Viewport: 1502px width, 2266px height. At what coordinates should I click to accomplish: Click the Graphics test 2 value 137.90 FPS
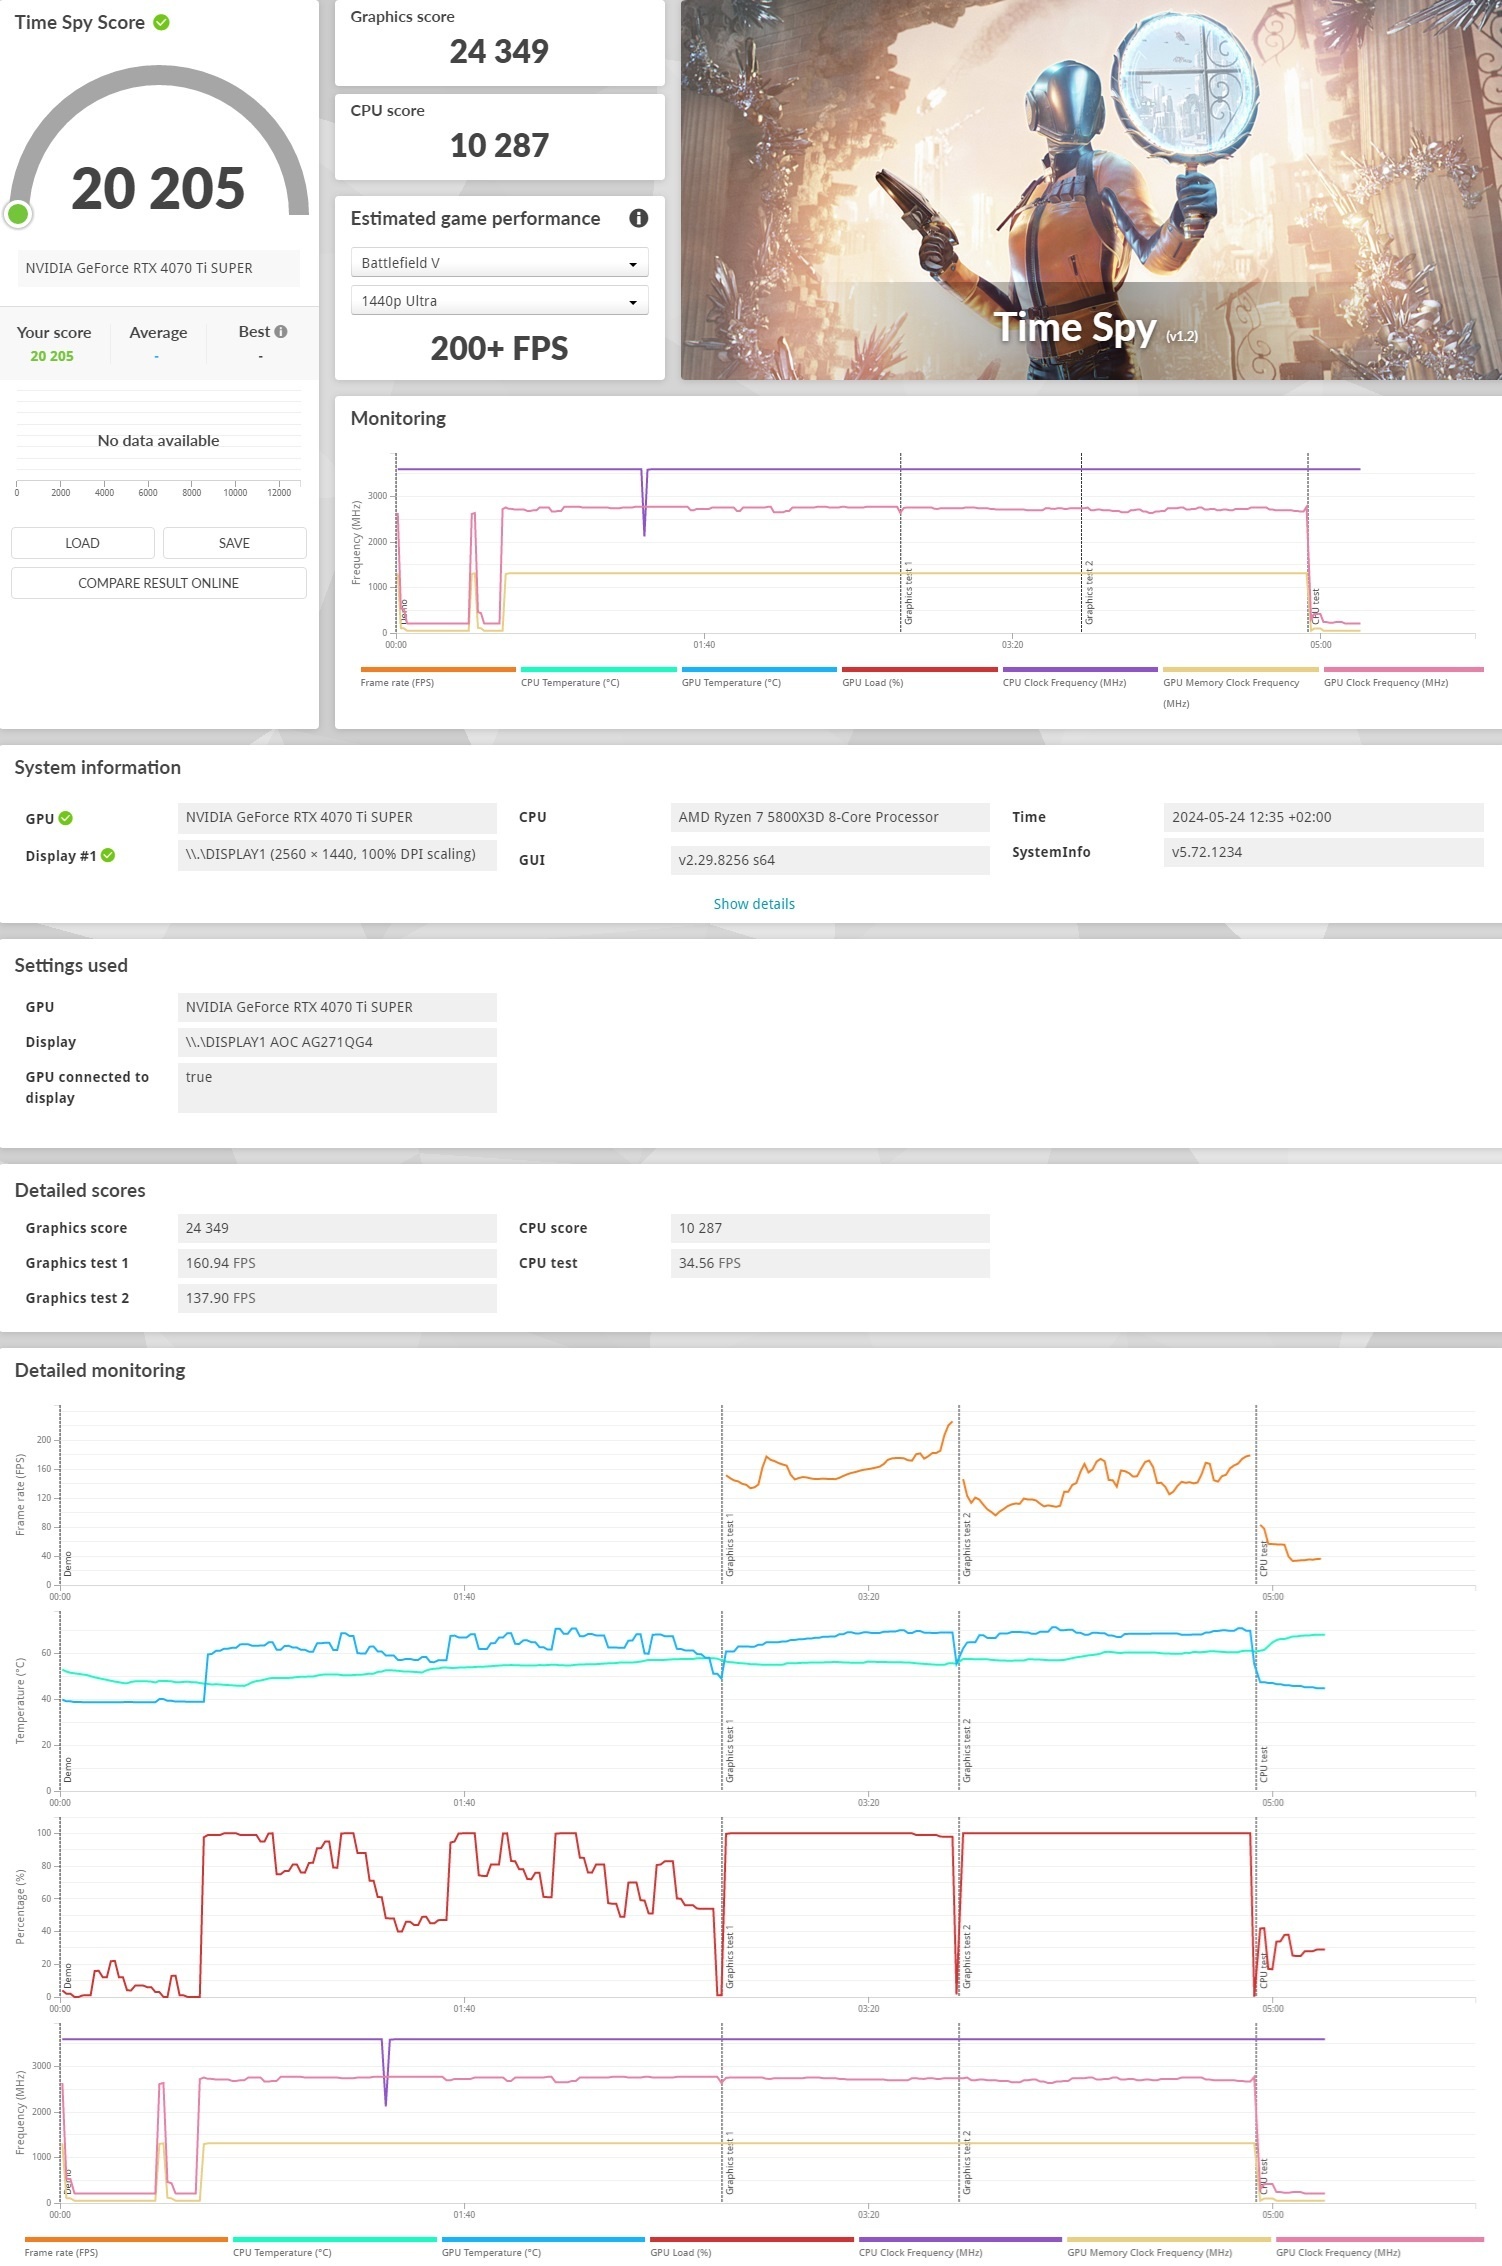point(337,1298)
